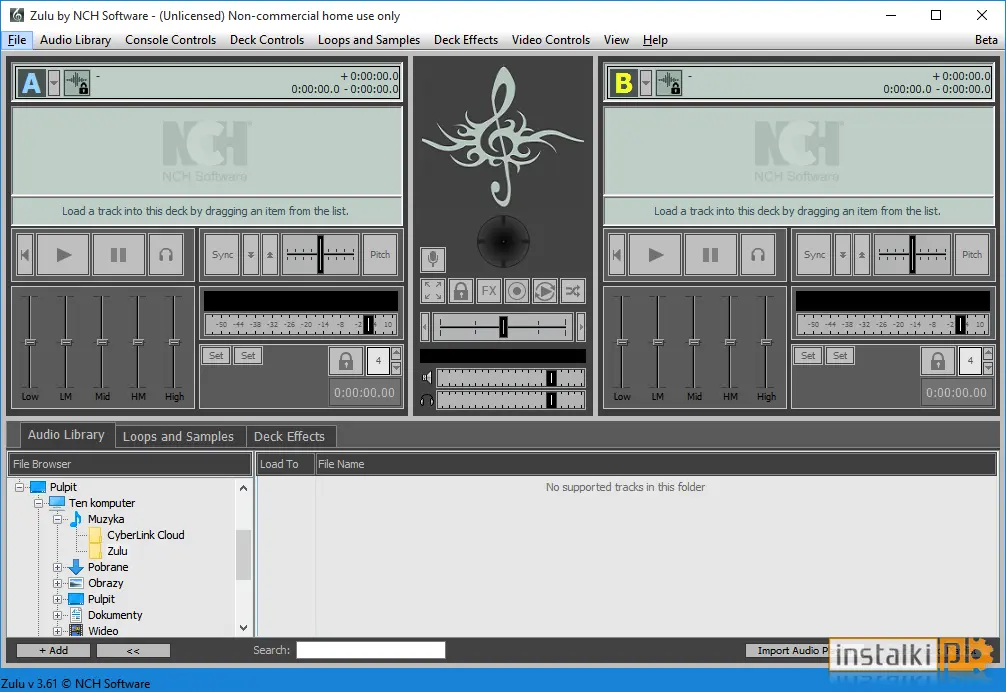Nudge crossfader right with arrow button

581,327
